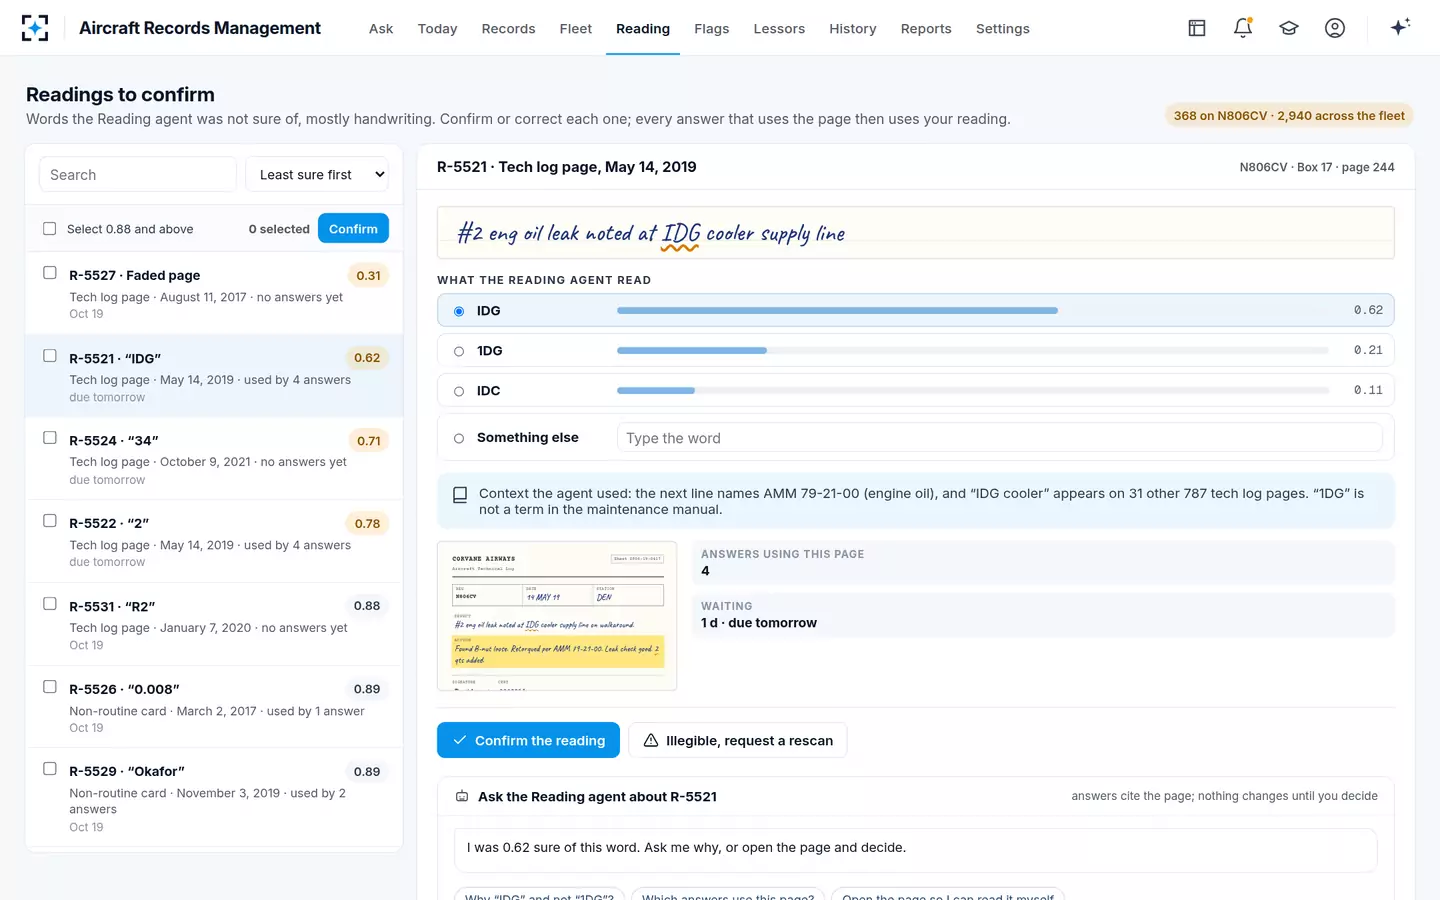Click the Search field in the readings list

pos(138,175)
